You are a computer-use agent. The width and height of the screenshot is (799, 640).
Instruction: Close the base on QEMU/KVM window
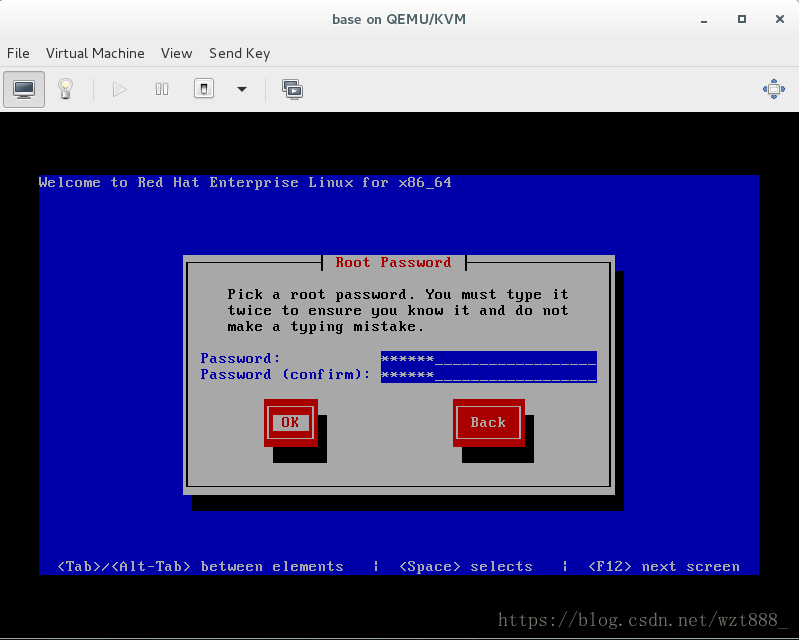tap(780, 19)
